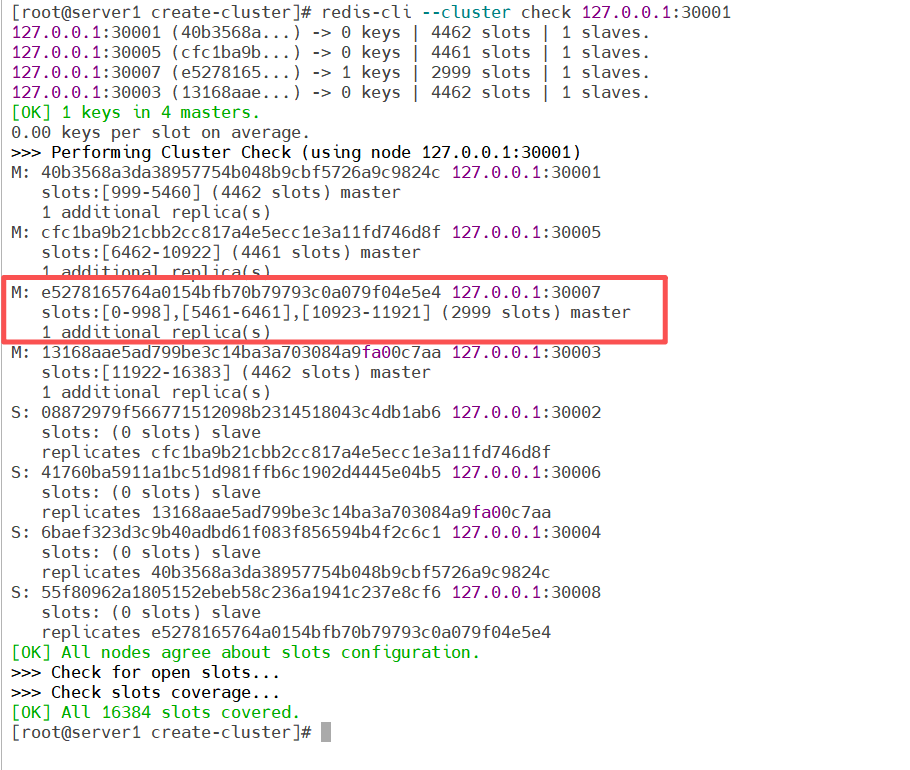Image resolution: width=910 pixels, height=770 pixels.
Task: Click the slots line with [0-998],[5461-6461],[10923-11921]
Action: (x=335, y=313)
